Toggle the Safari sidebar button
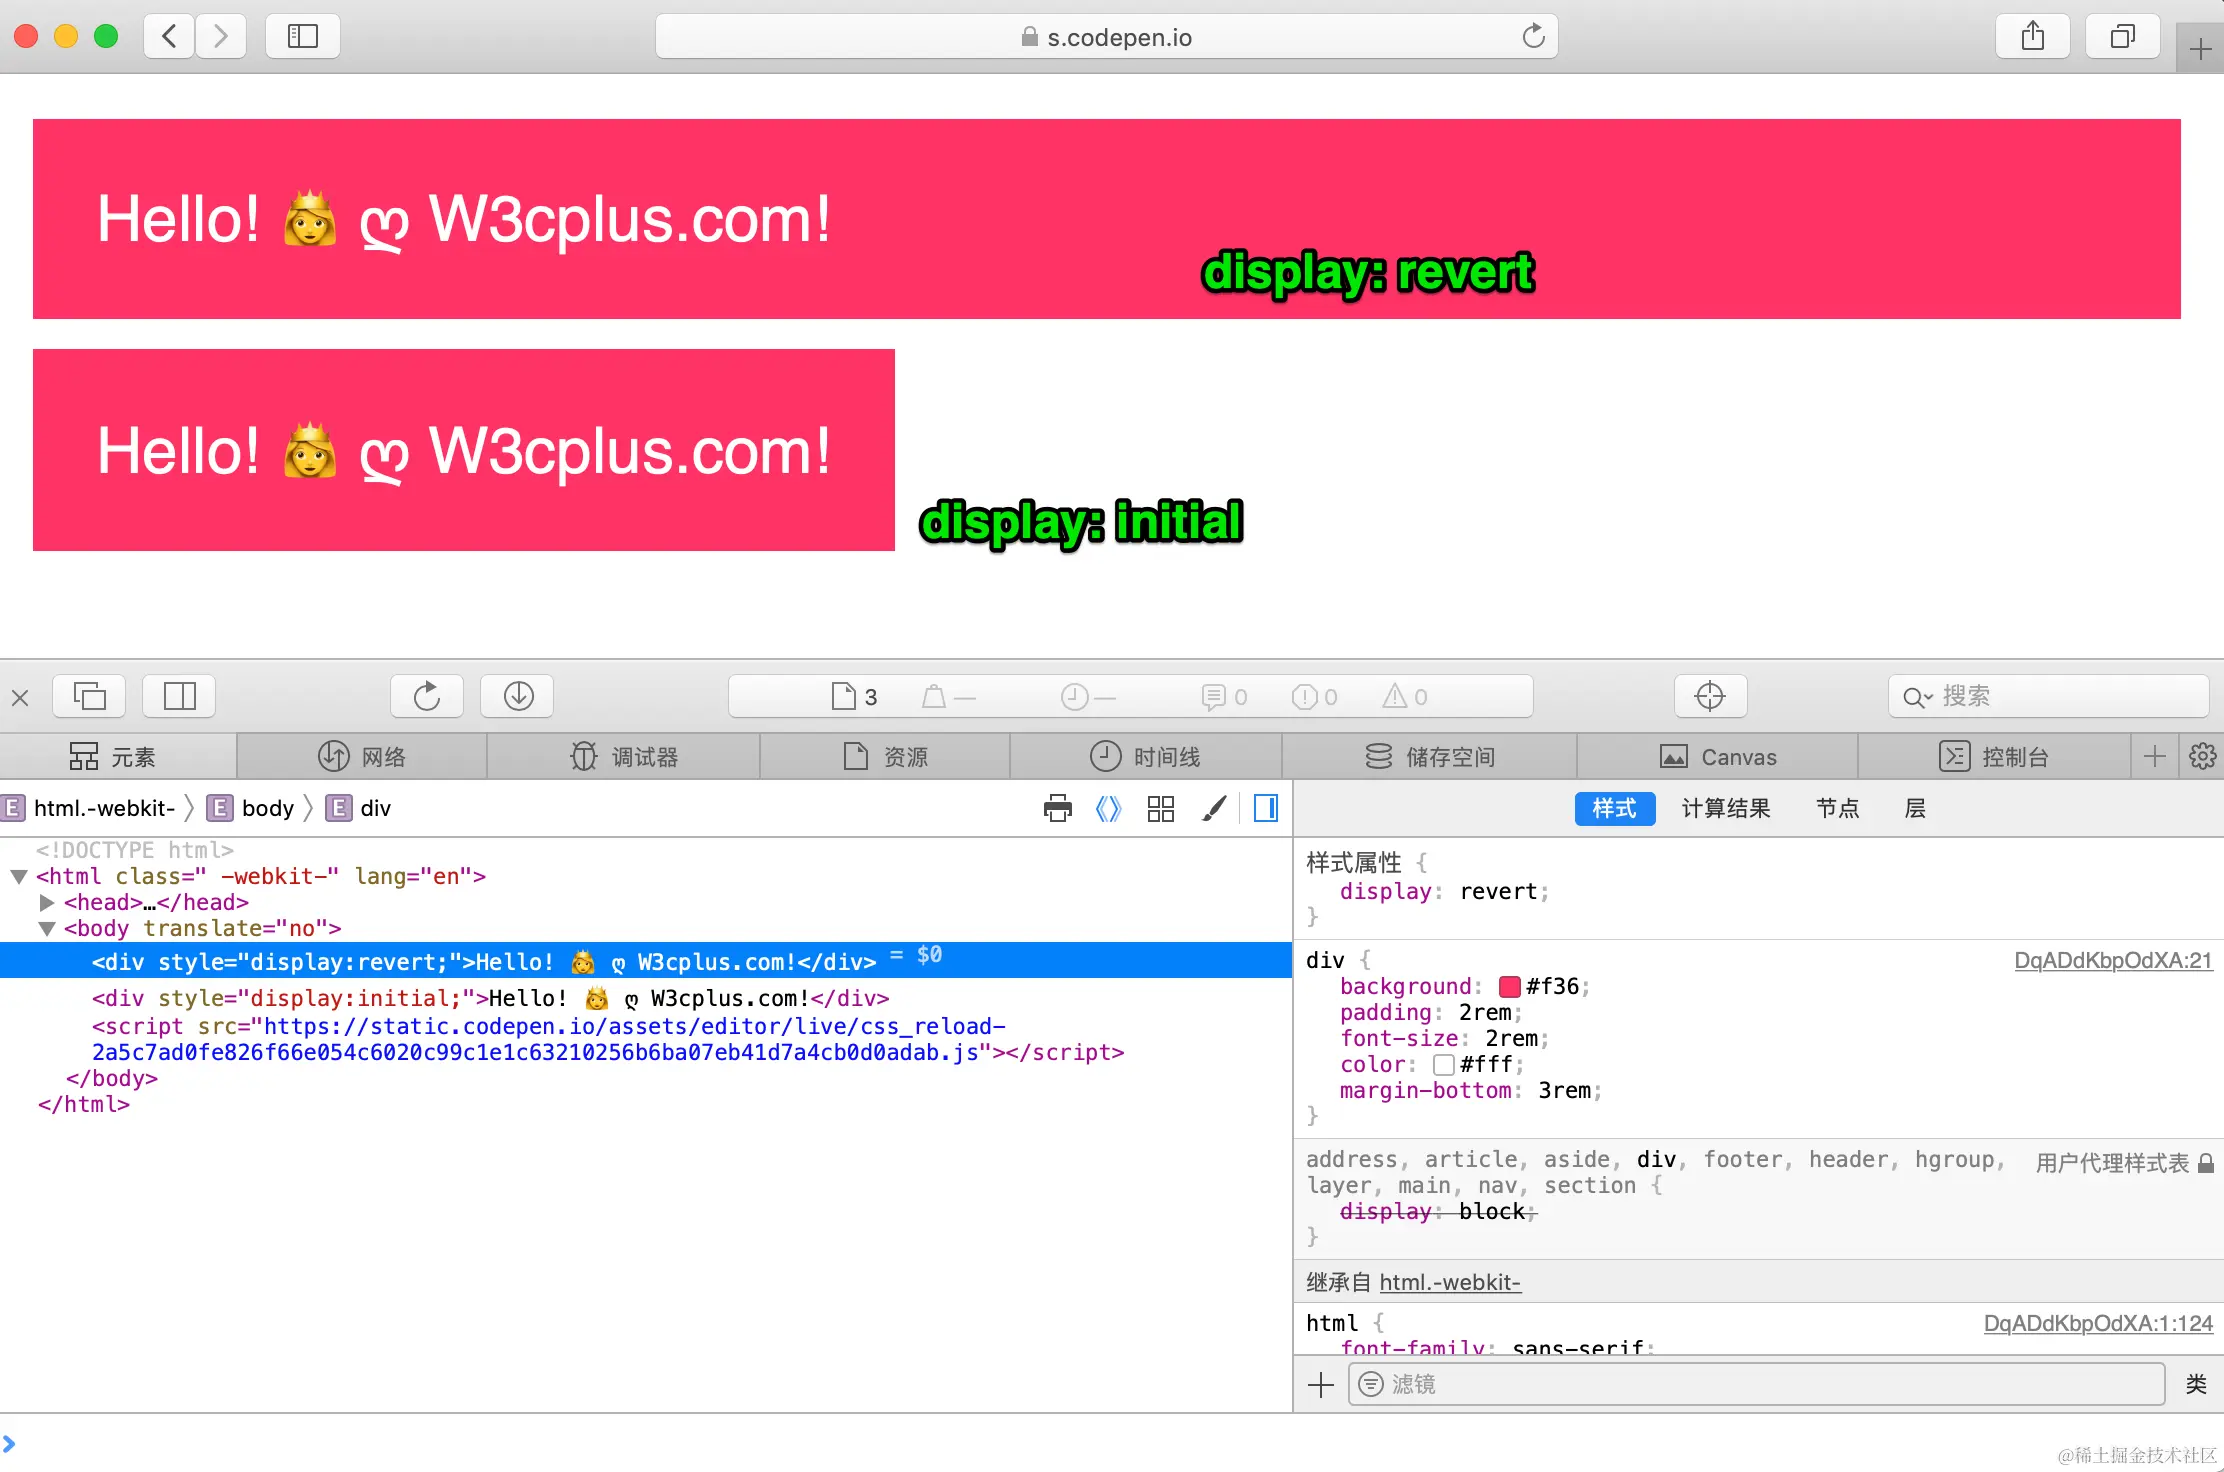 (302, 37)
